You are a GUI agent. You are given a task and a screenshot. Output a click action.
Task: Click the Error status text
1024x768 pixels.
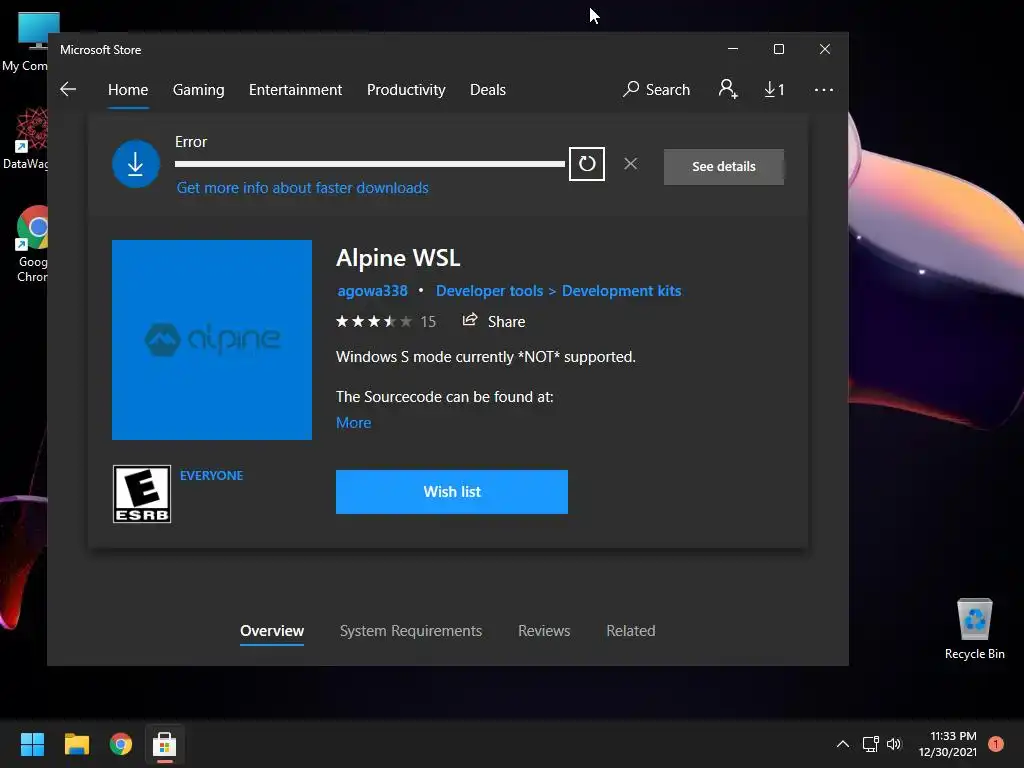pyautogui.click(x=191, y=142)
